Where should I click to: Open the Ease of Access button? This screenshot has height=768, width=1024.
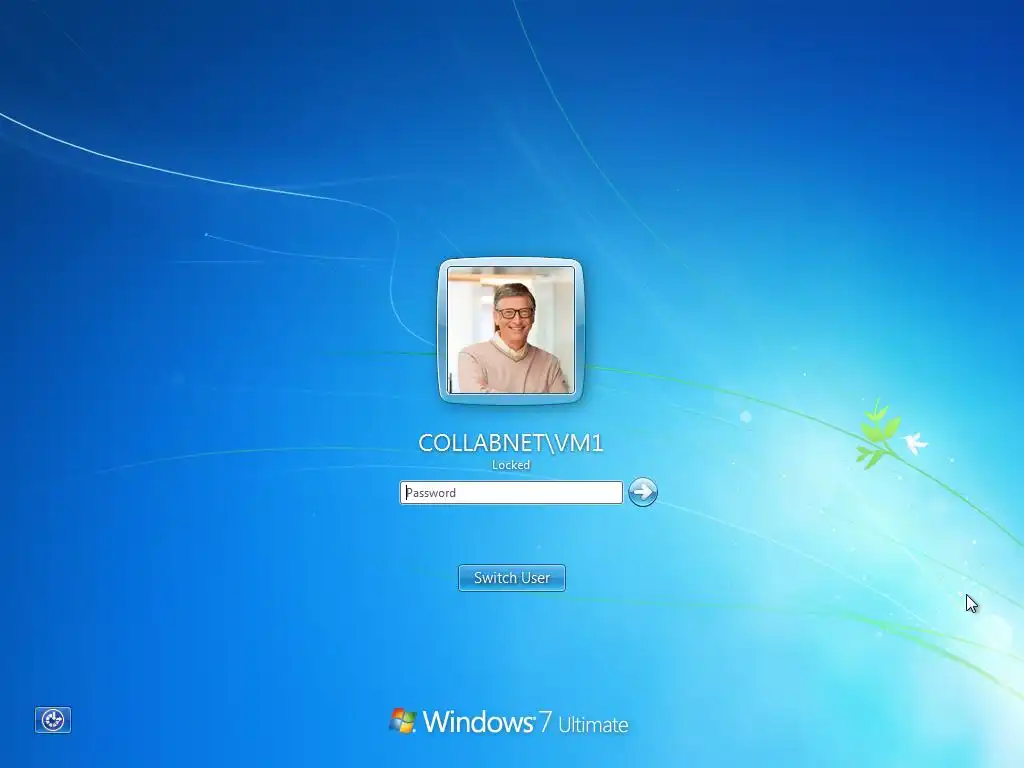tap(53, 720)
